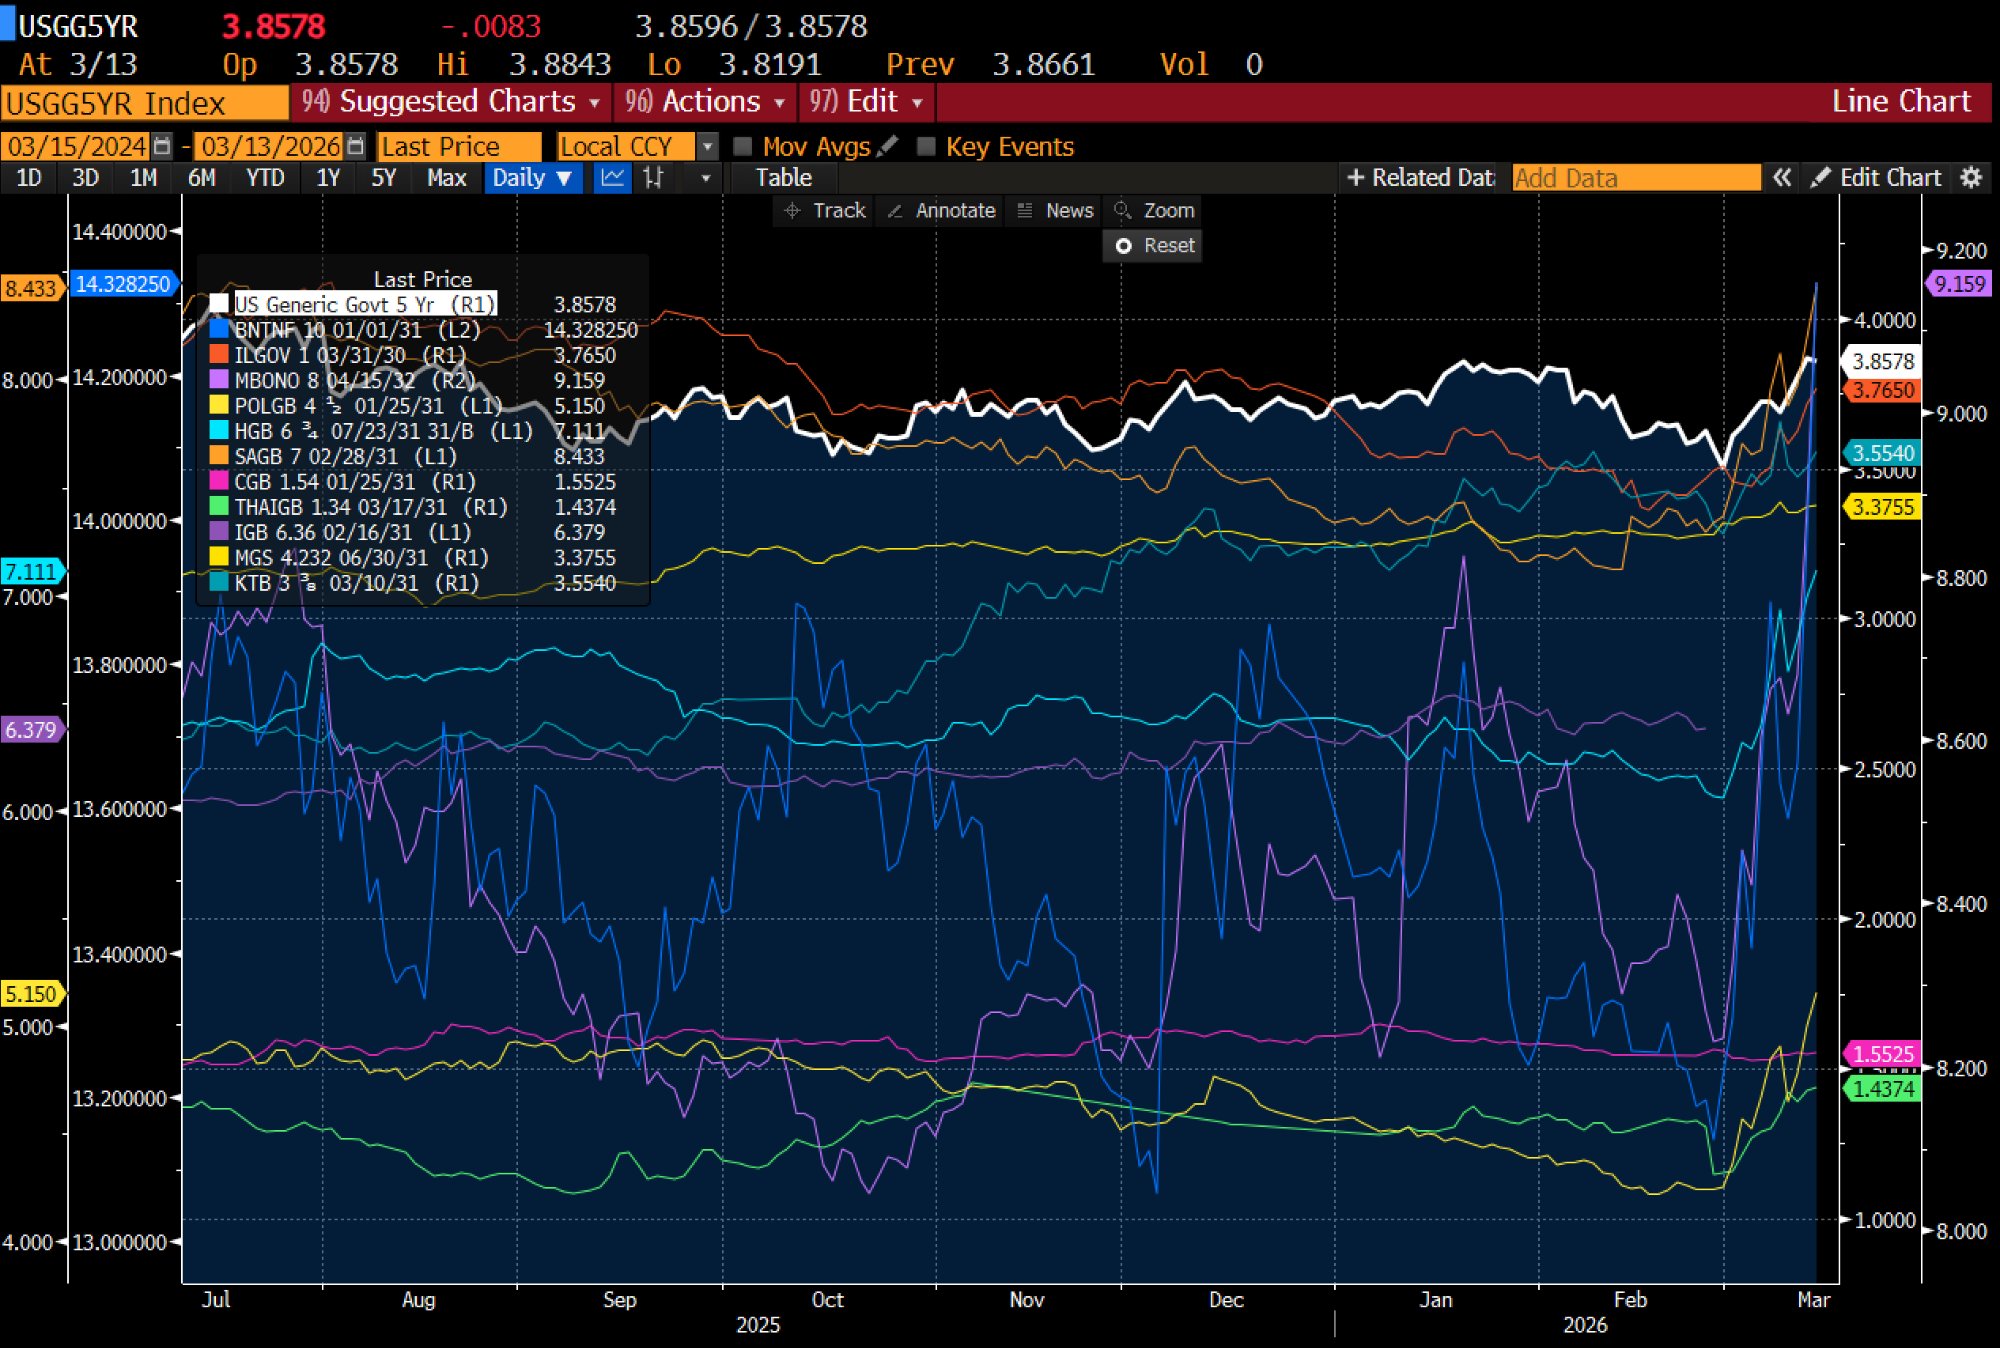This screenshot has height=1348, width=2000.
Task: Enable the Mov Avgs checkbox
Action: click(743, 147)
